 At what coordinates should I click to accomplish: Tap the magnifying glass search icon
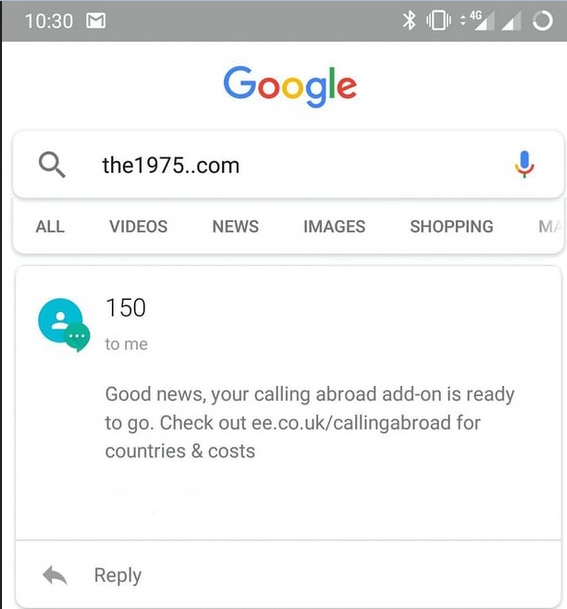(52, 165)
